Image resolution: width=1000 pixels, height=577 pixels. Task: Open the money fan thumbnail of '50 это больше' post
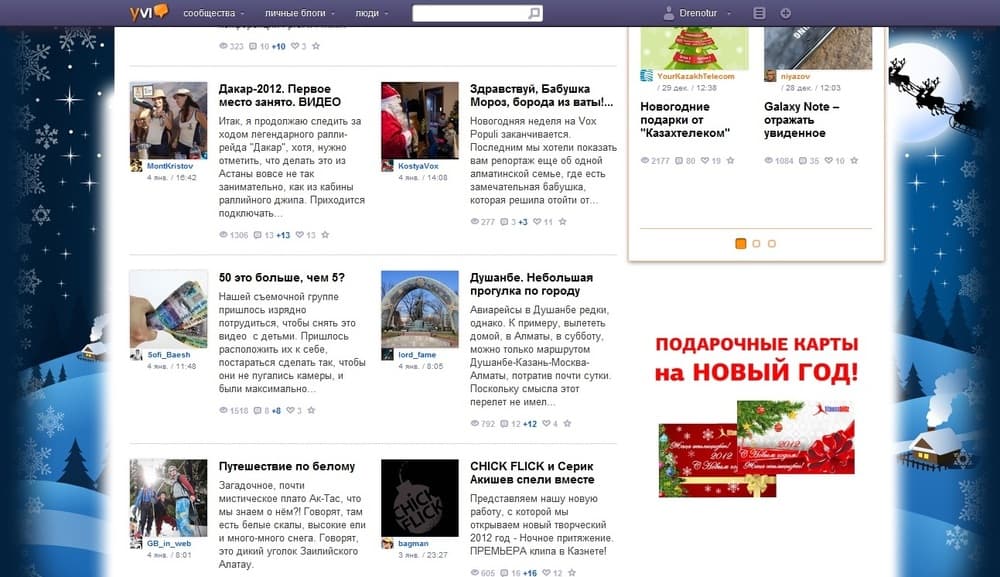click(168, 309)
